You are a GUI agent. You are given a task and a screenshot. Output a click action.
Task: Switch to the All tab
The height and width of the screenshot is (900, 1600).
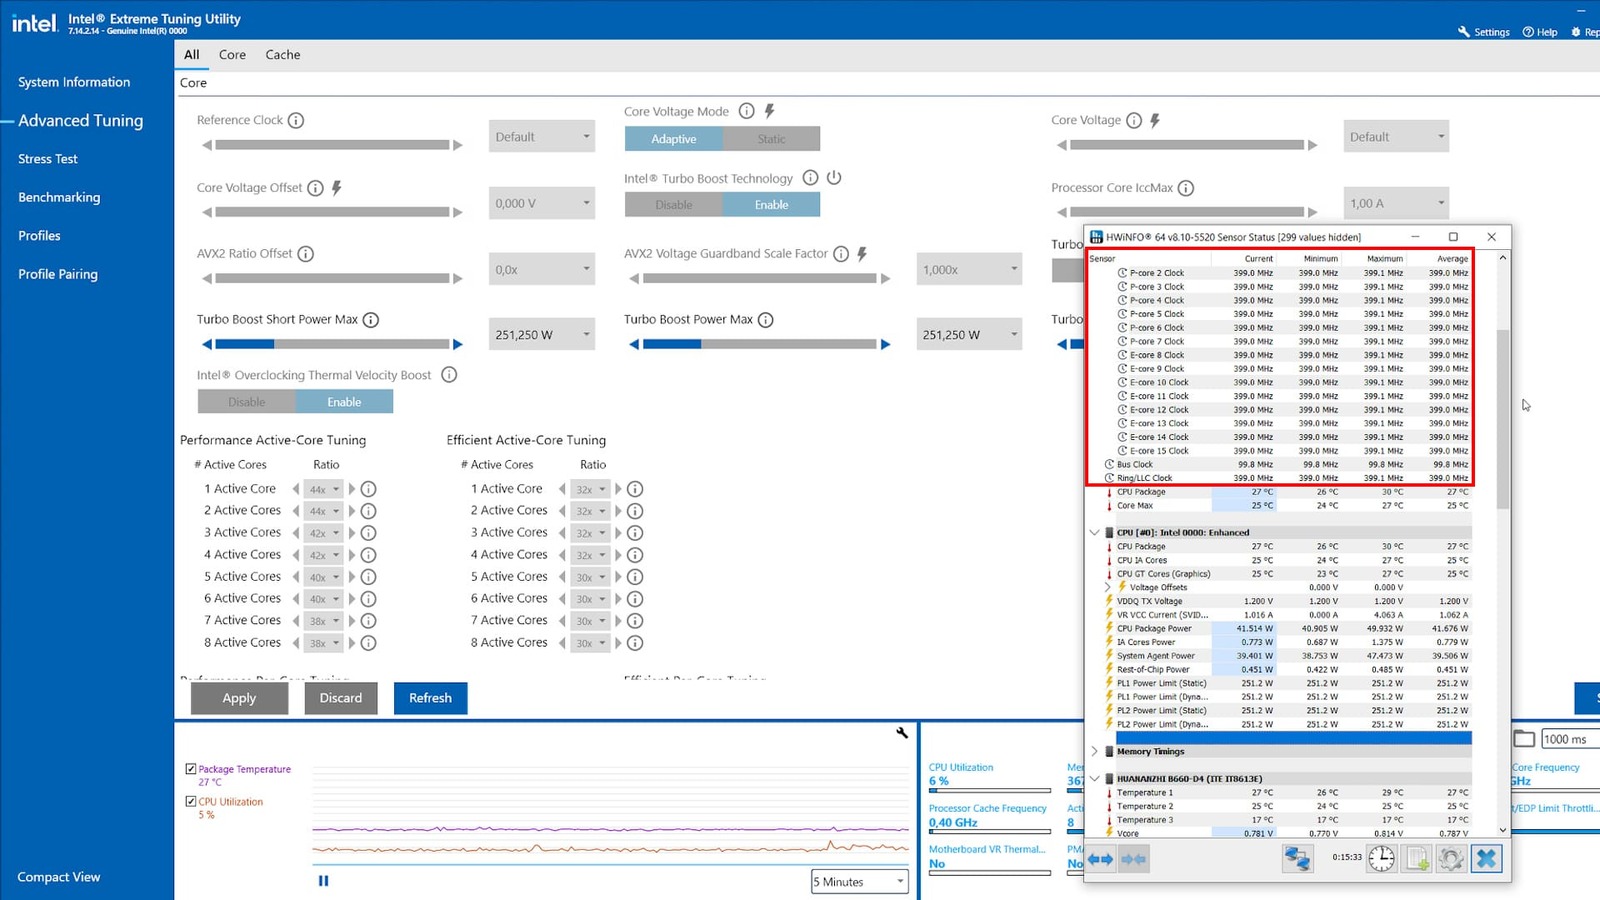click(192, 55)
